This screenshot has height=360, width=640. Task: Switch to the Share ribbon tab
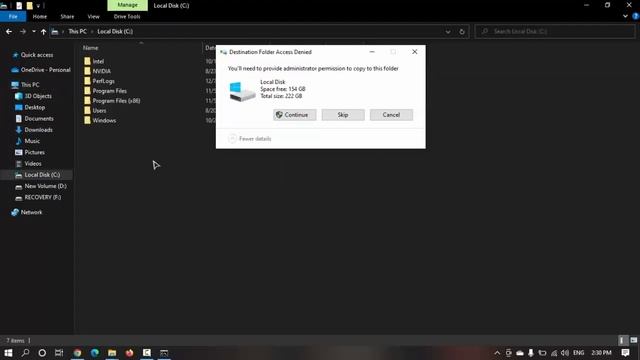(x=67, y=16)
